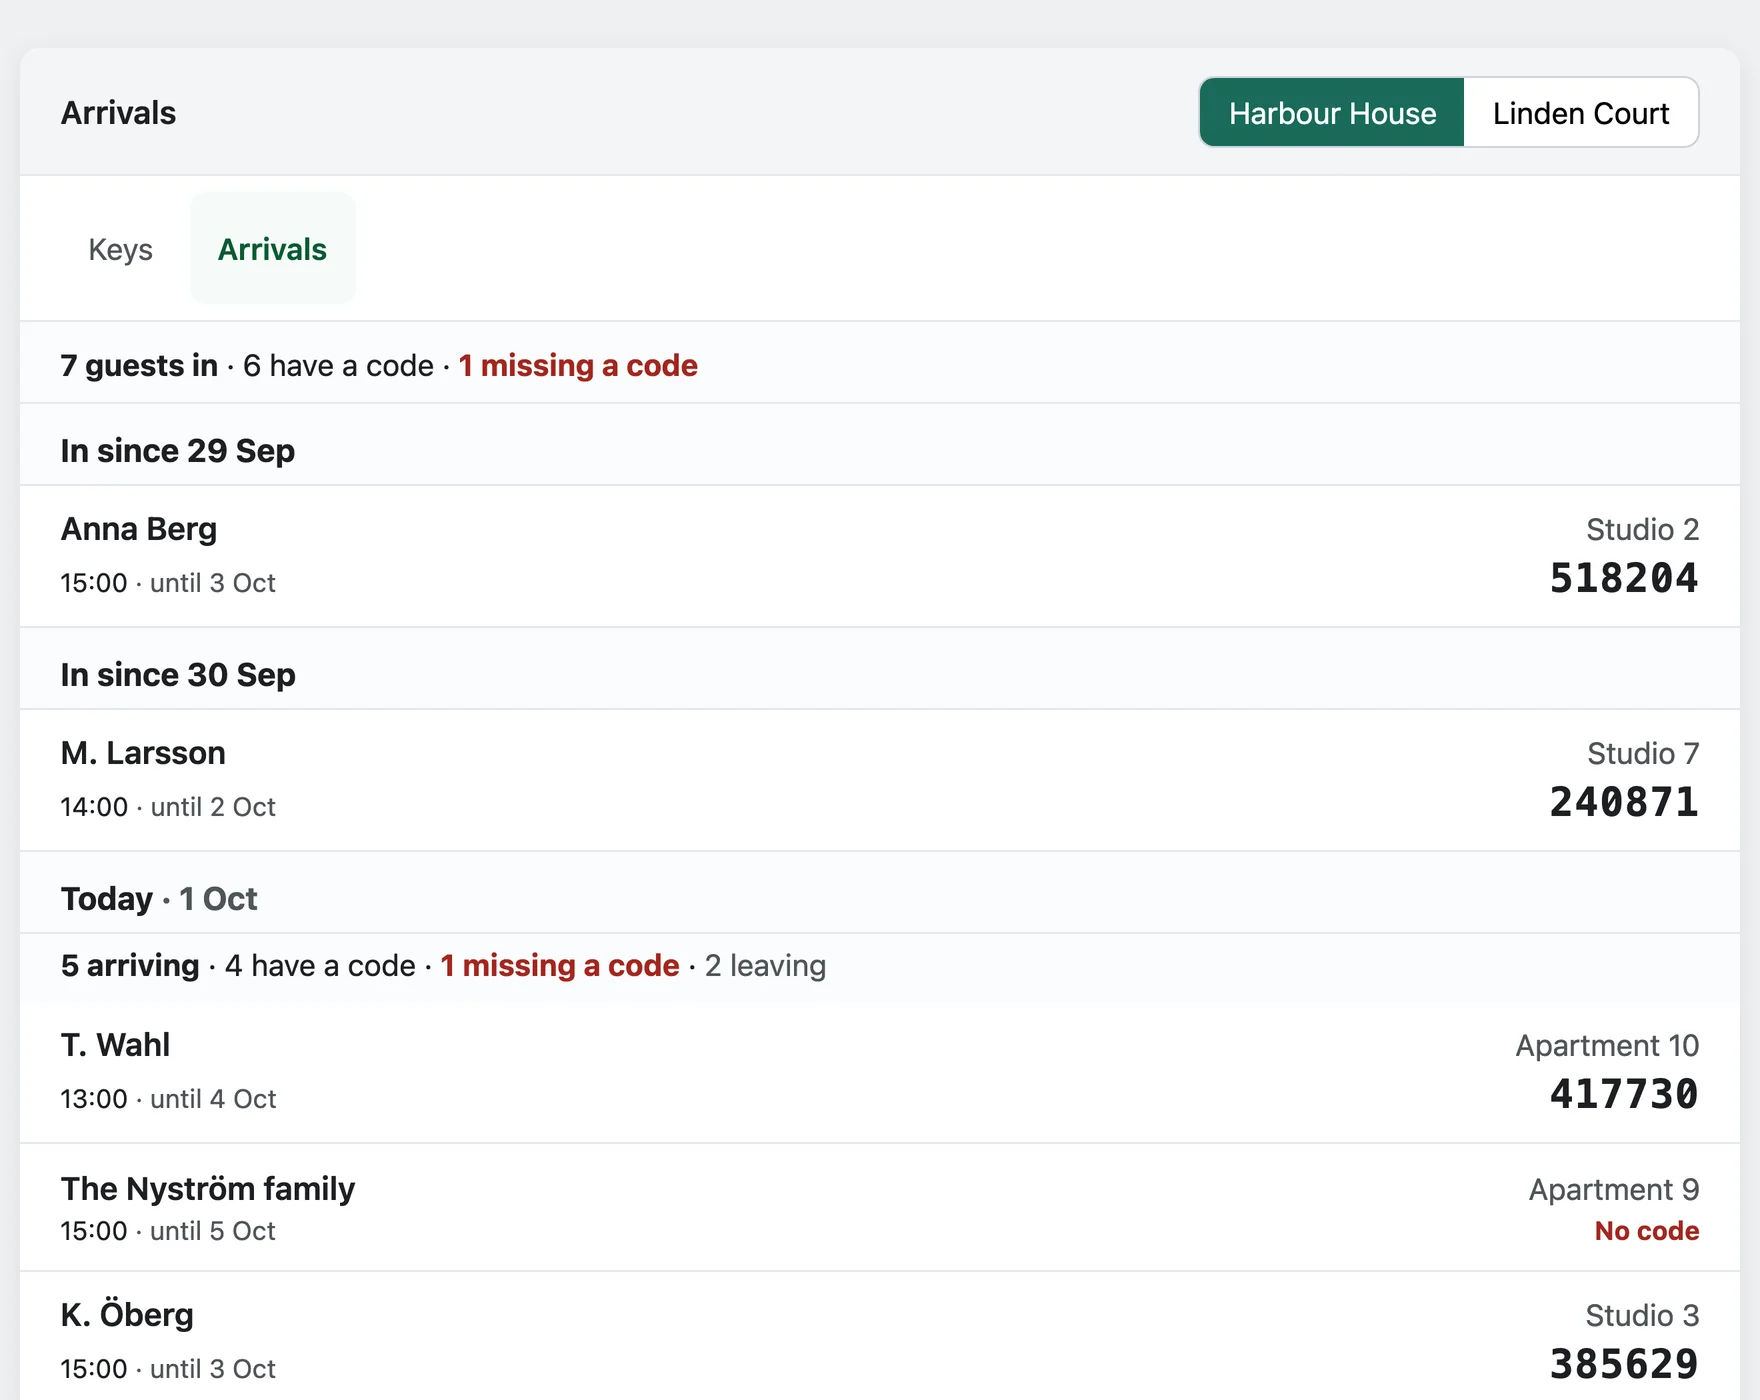
Task: Click '5 arriving' summary text
Action: (x=130, y=966)
